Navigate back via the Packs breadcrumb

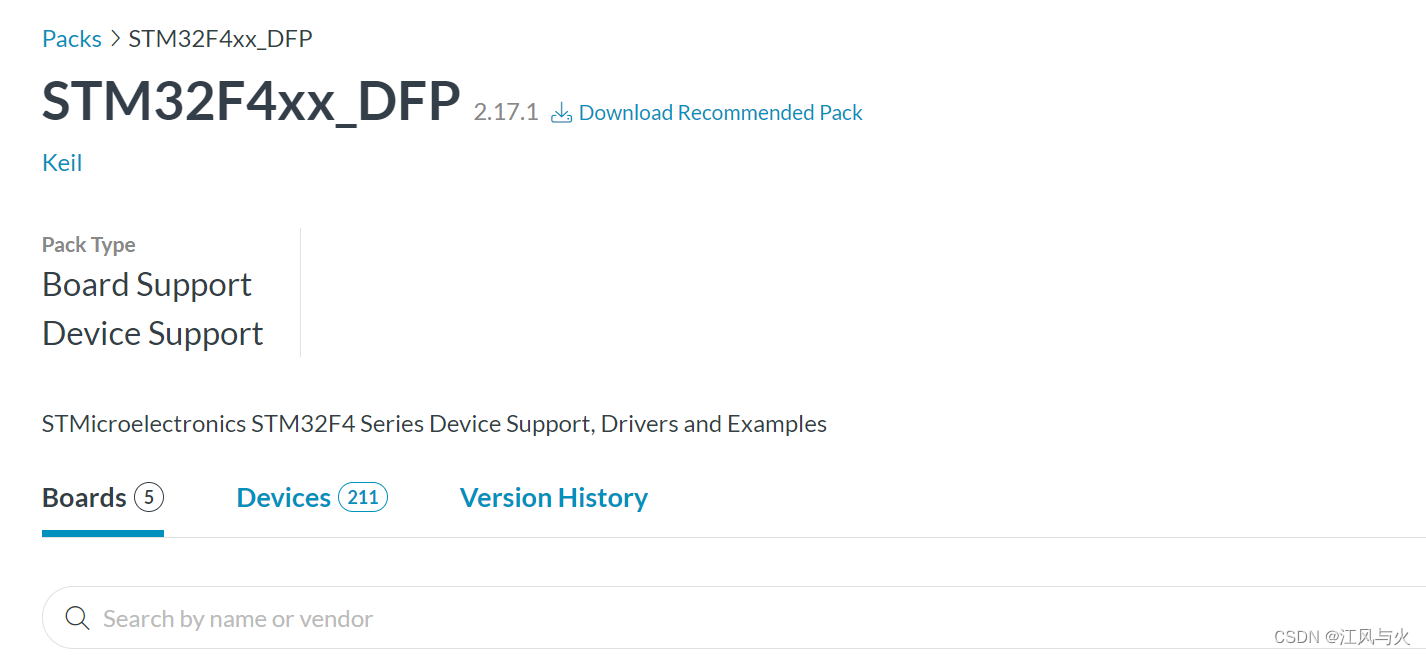click(x=71, y=38)
